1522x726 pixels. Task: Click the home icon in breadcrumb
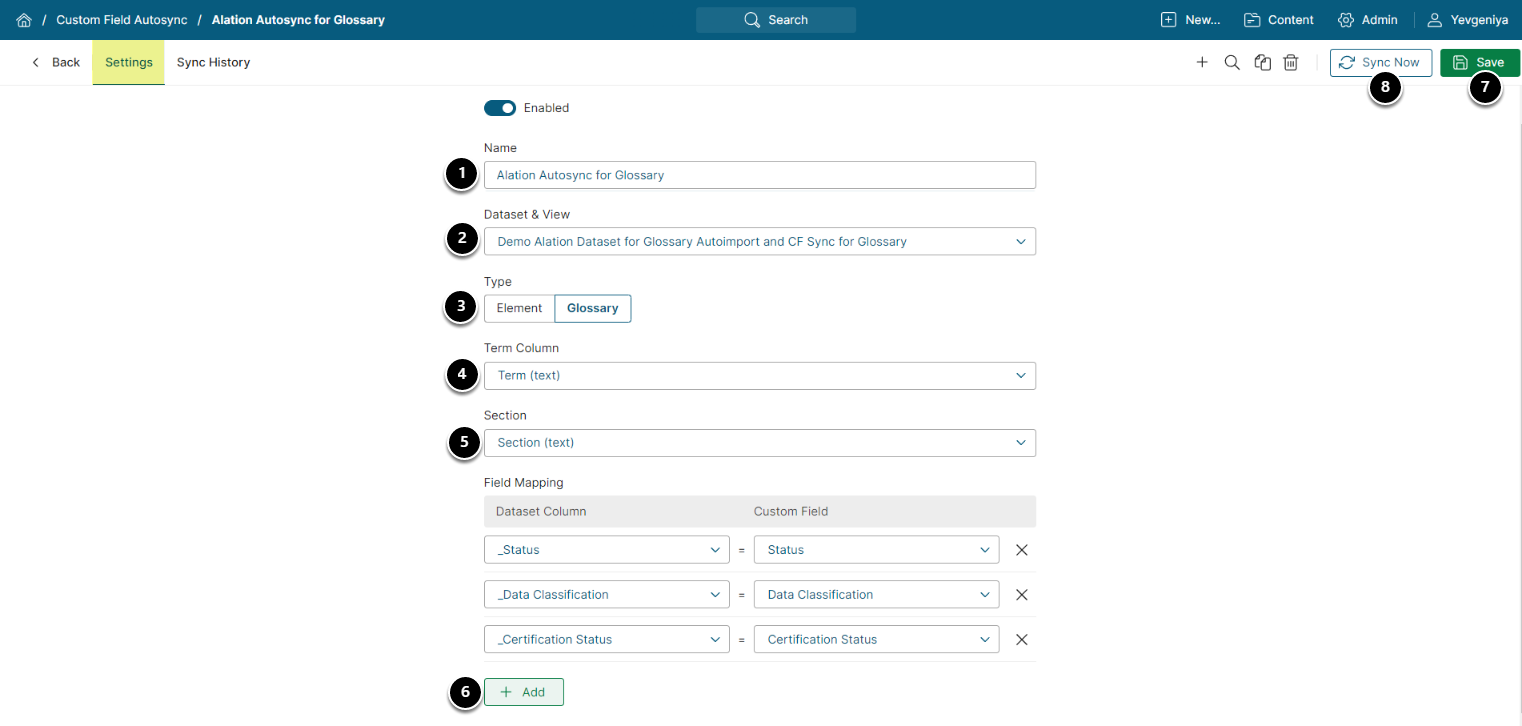pyautogui.click(x=24, y=20)
